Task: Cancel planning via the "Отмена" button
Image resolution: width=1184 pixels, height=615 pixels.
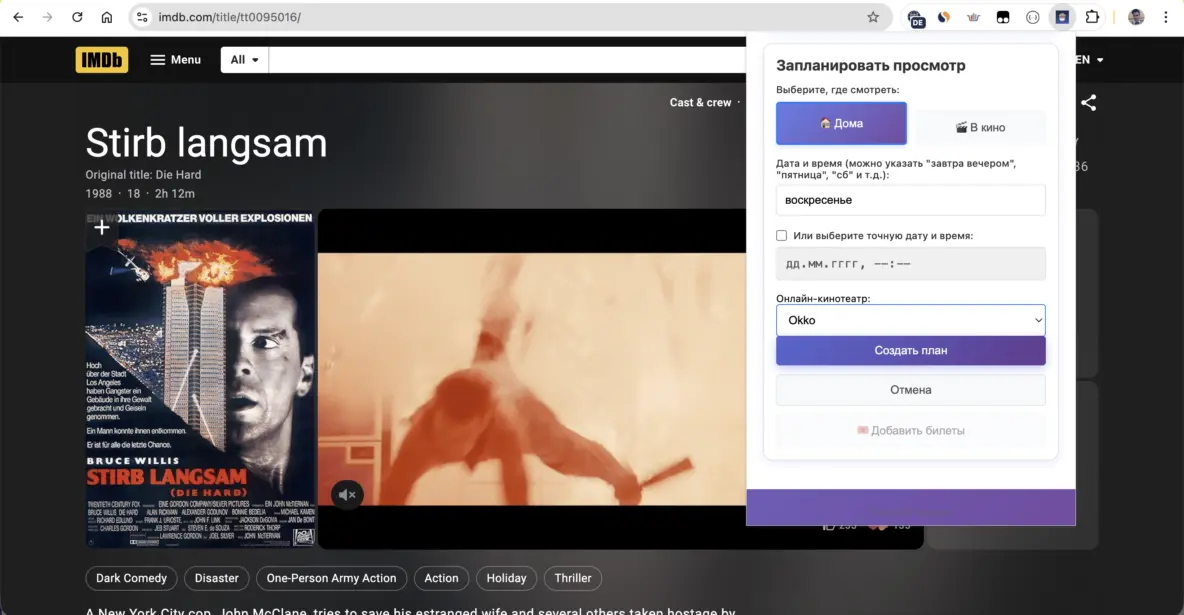Action: click(910, 389)
